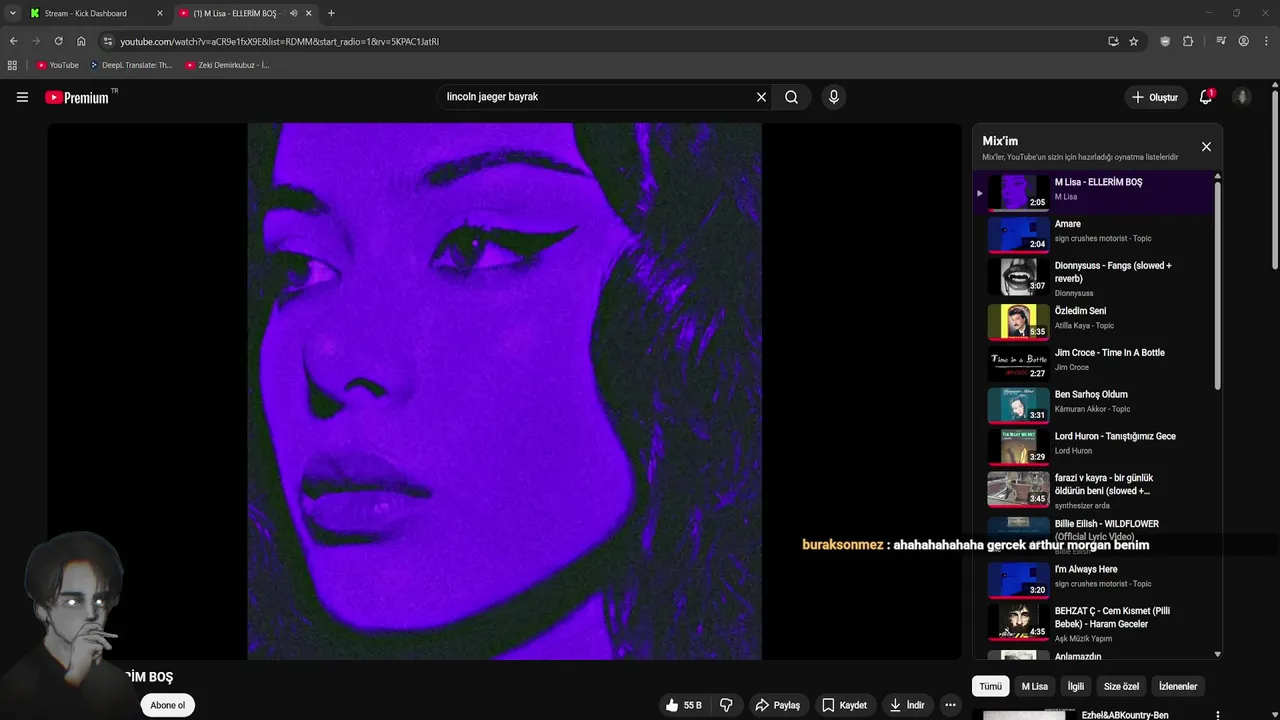Screen dimensions: 1280x720
Task: Play farazi v kayra - bir günlük
Action: click(1096, 489)
